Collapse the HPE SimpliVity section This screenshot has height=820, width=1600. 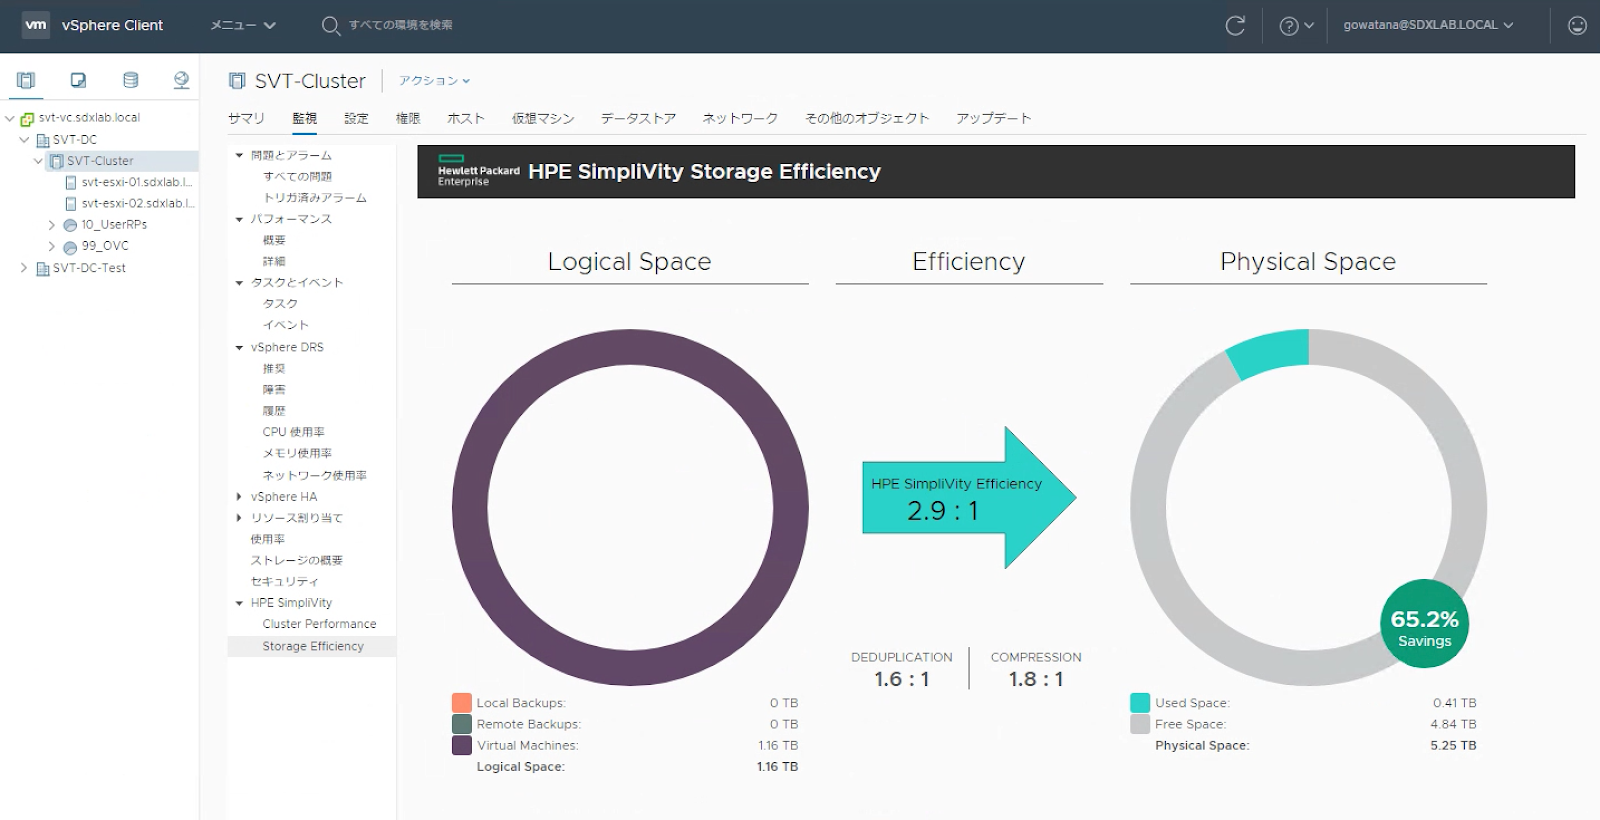239,603
